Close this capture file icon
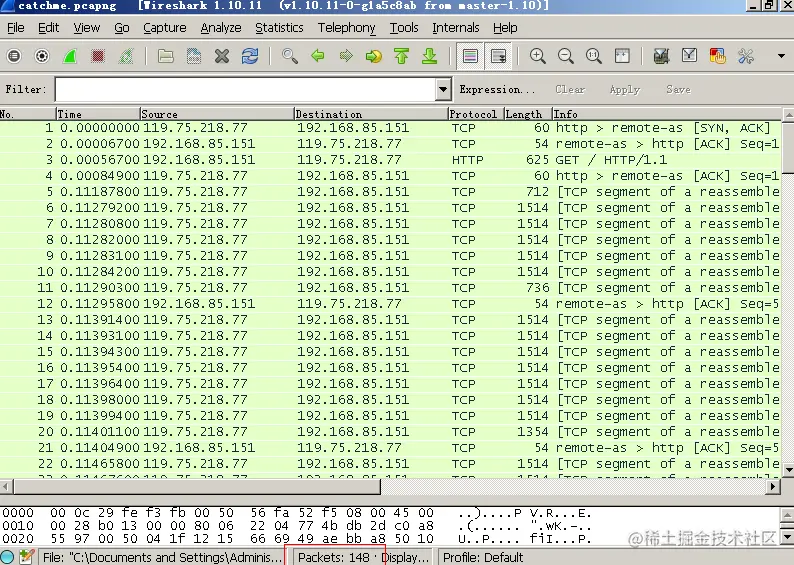 (222, 56)
